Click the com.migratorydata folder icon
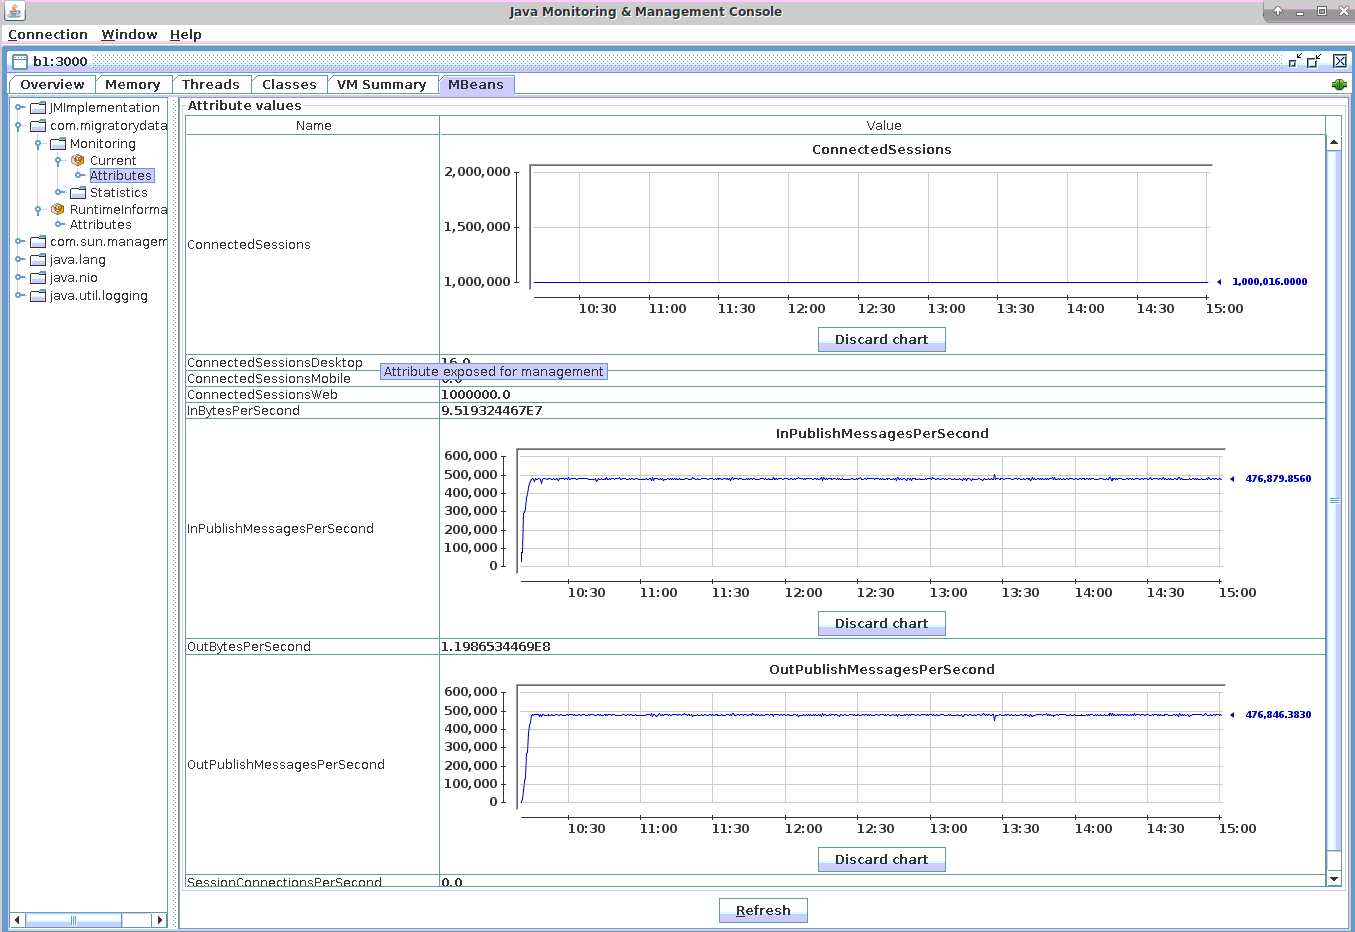 (x=38, y=126)
